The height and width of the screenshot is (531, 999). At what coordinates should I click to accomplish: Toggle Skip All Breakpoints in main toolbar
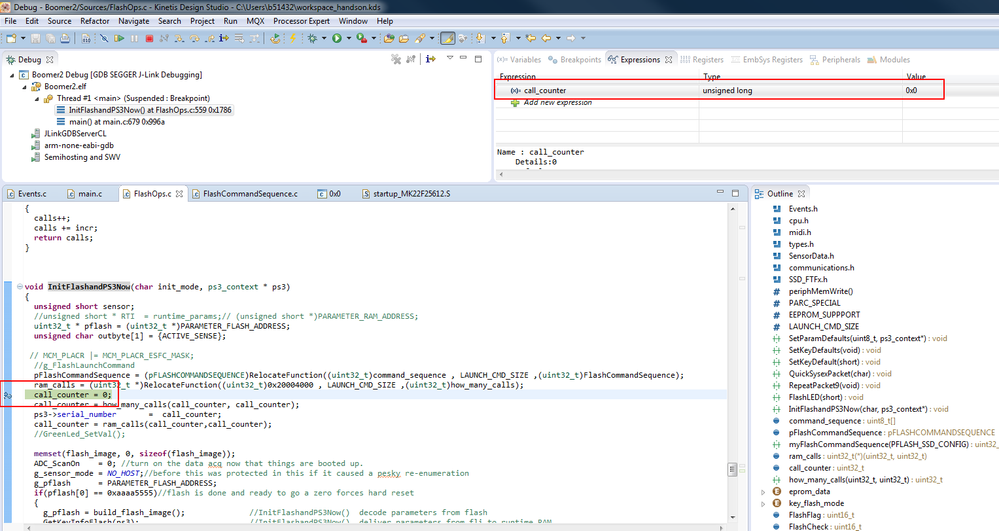[x=104, y=38]
